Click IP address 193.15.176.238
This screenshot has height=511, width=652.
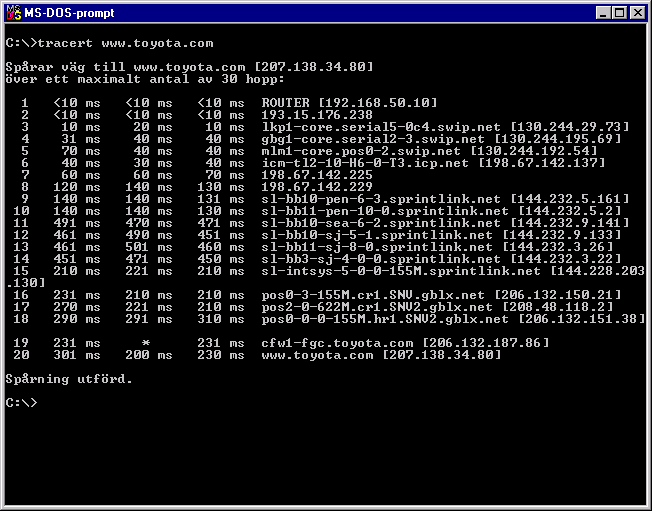[317, 115]
